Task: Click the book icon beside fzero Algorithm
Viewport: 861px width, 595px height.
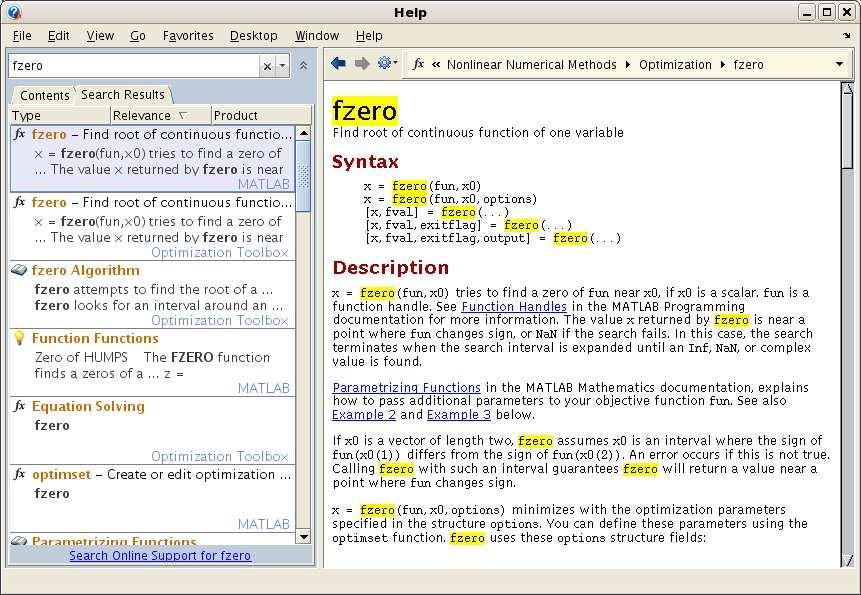Action: [19, 270]
